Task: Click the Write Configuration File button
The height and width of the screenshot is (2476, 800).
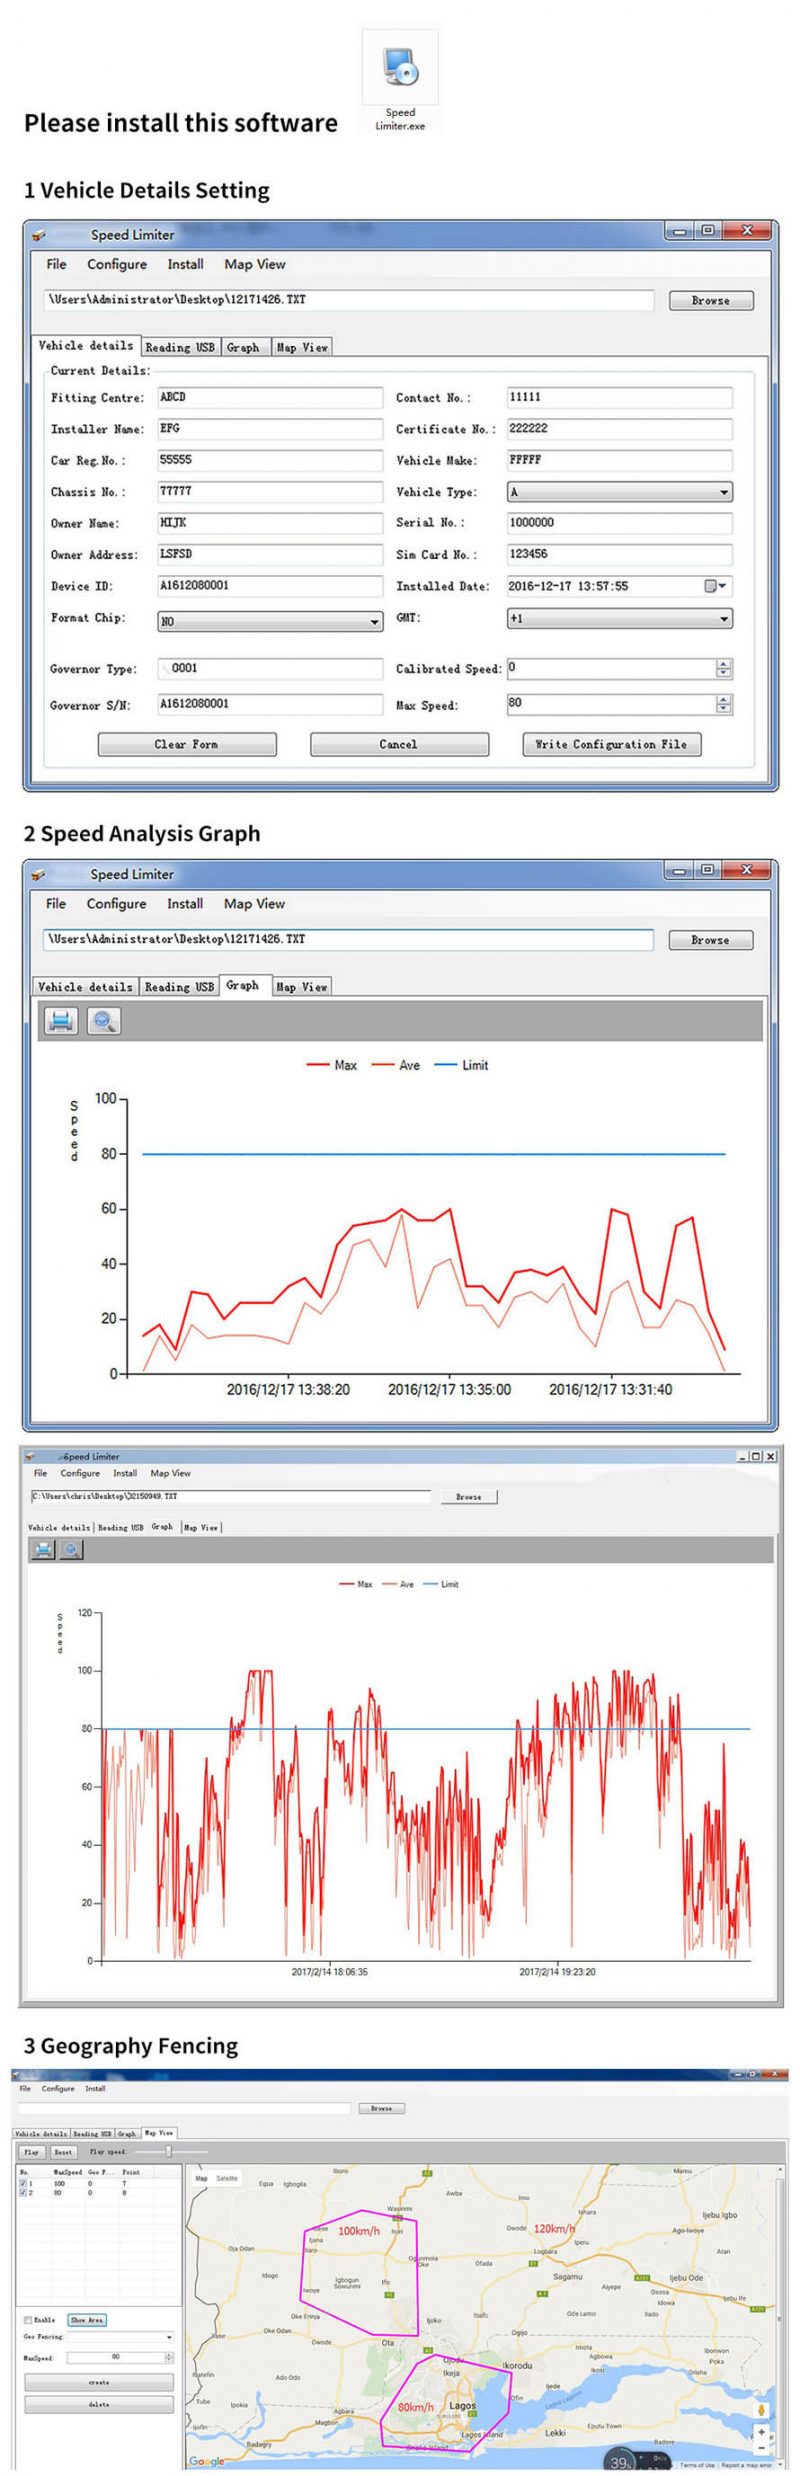Action: click(610, 744)
